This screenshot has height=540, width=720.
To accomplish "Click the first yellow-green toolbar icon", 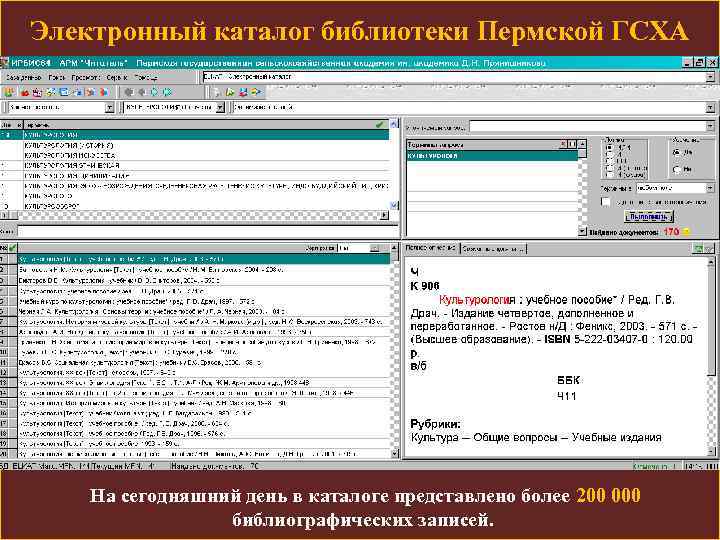I will pos(9,92).
